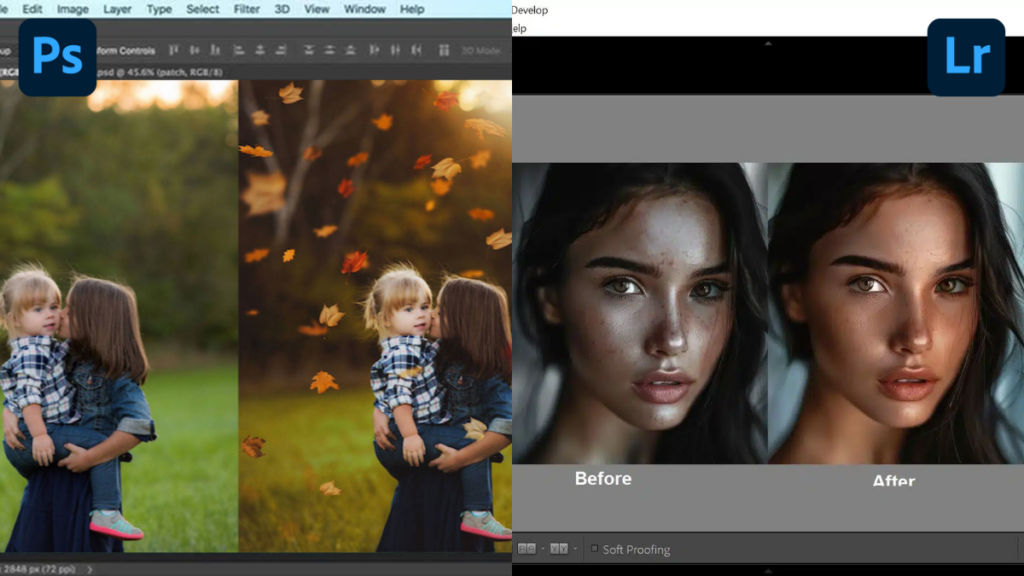Select the distribute vertical centers icon
The image size is (1024, 576).
click(328, 50)
